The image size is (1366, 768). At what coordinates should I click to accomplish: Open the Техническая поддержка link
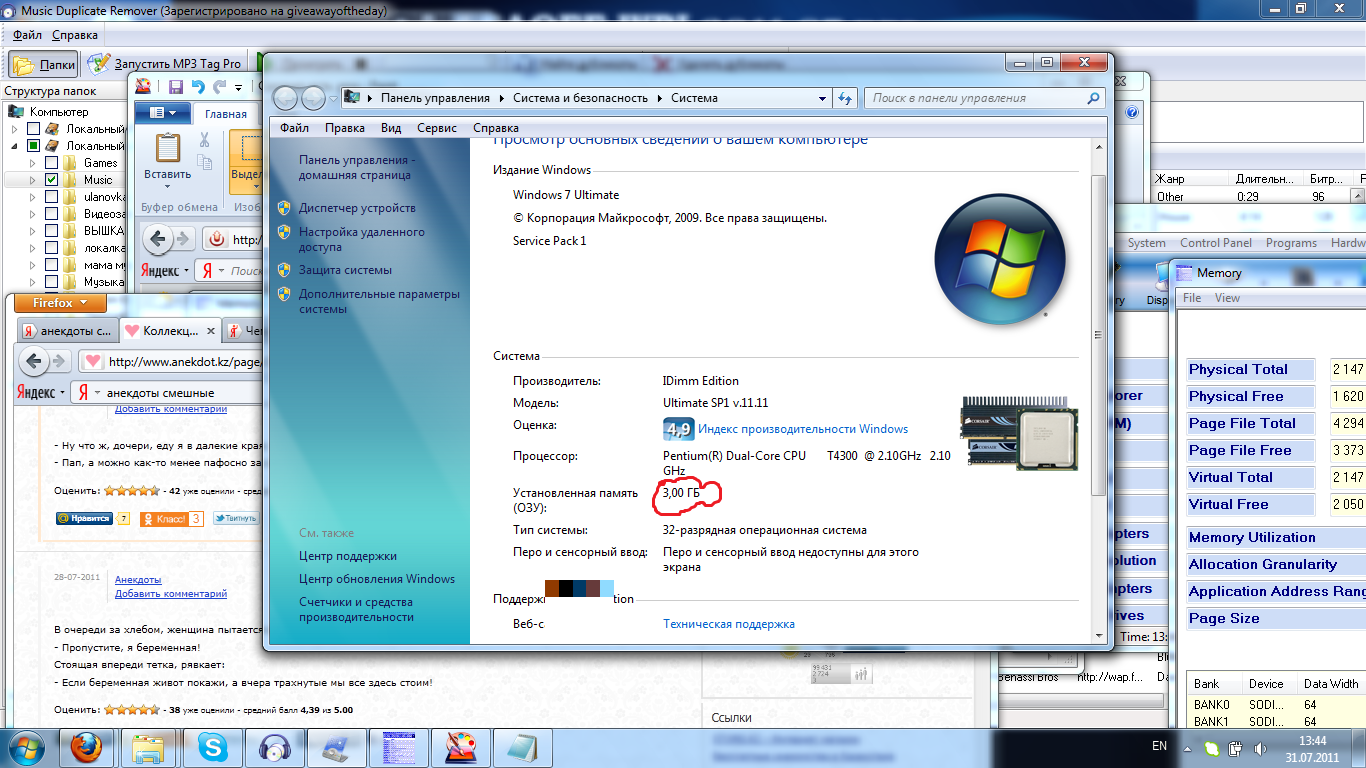(x=727, y=623)
